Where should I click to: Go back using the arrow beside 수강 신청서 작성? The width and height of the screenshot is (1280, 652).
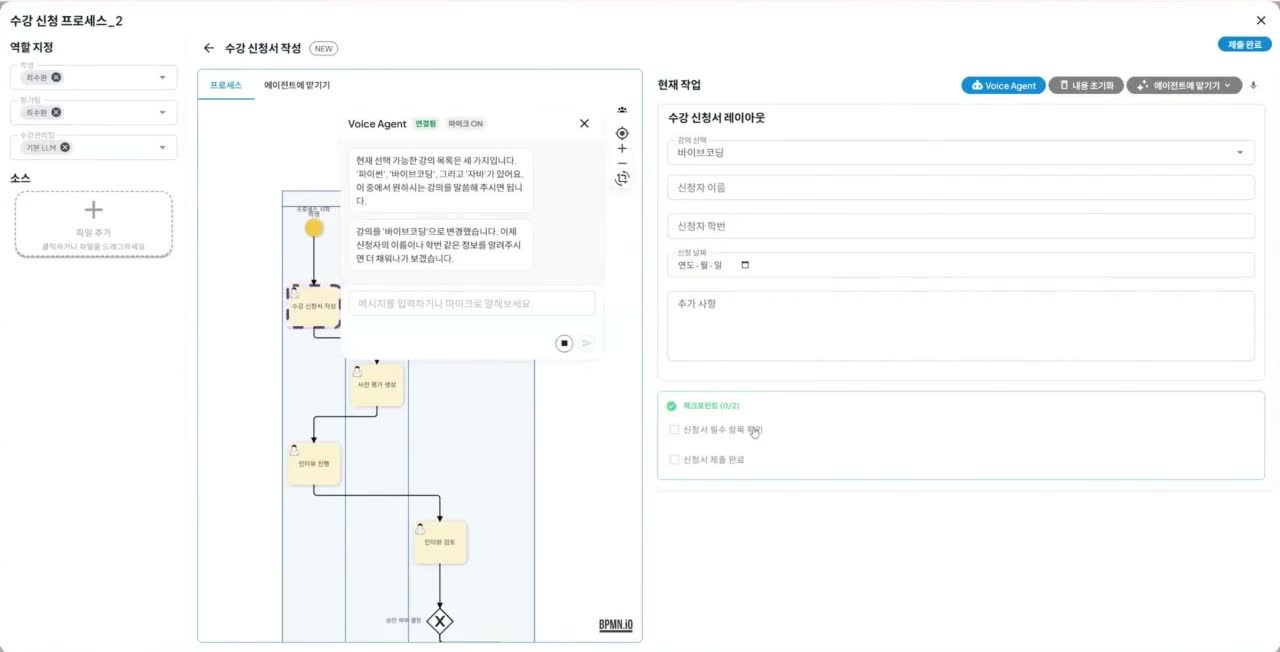(x=208, y=48)
